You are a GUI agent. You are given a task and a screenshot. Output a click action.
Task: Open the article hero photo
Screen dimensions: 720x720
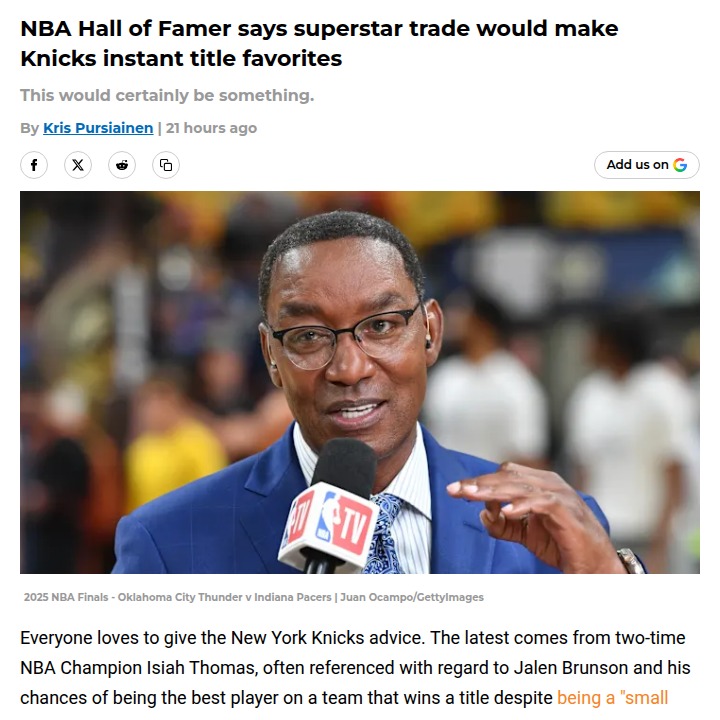(x=360, y=382)
